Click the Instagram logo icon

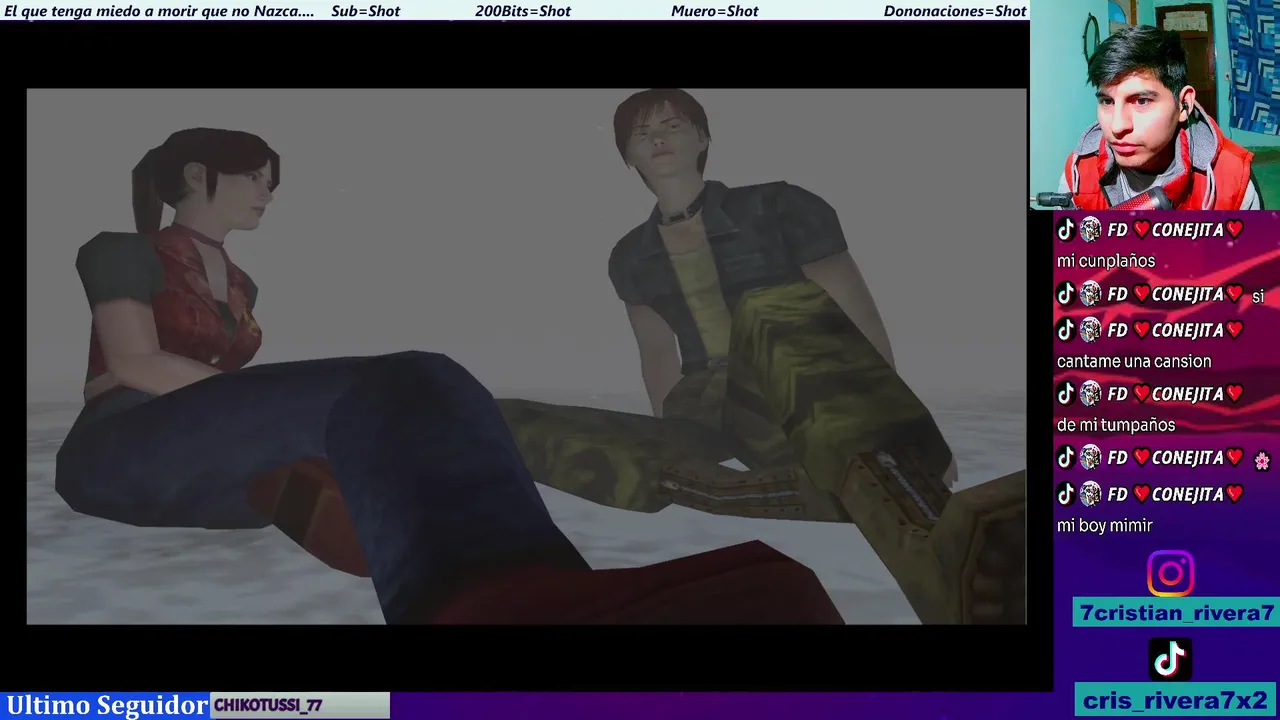coord(1170,574)
